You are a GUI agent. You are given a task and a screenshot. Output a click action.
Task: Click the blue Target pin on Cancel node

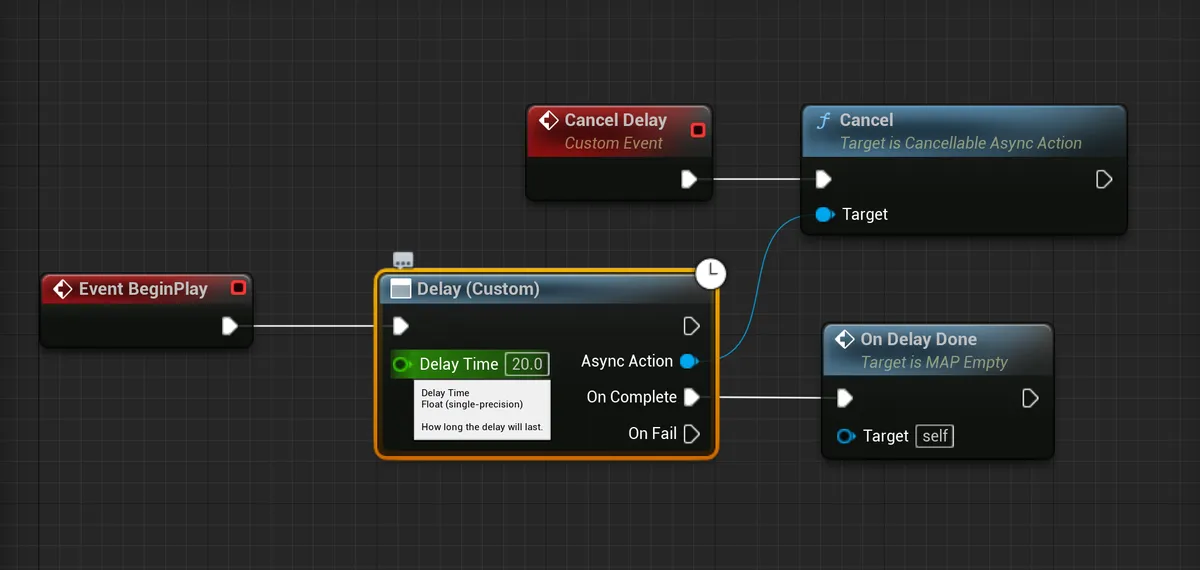824,214
